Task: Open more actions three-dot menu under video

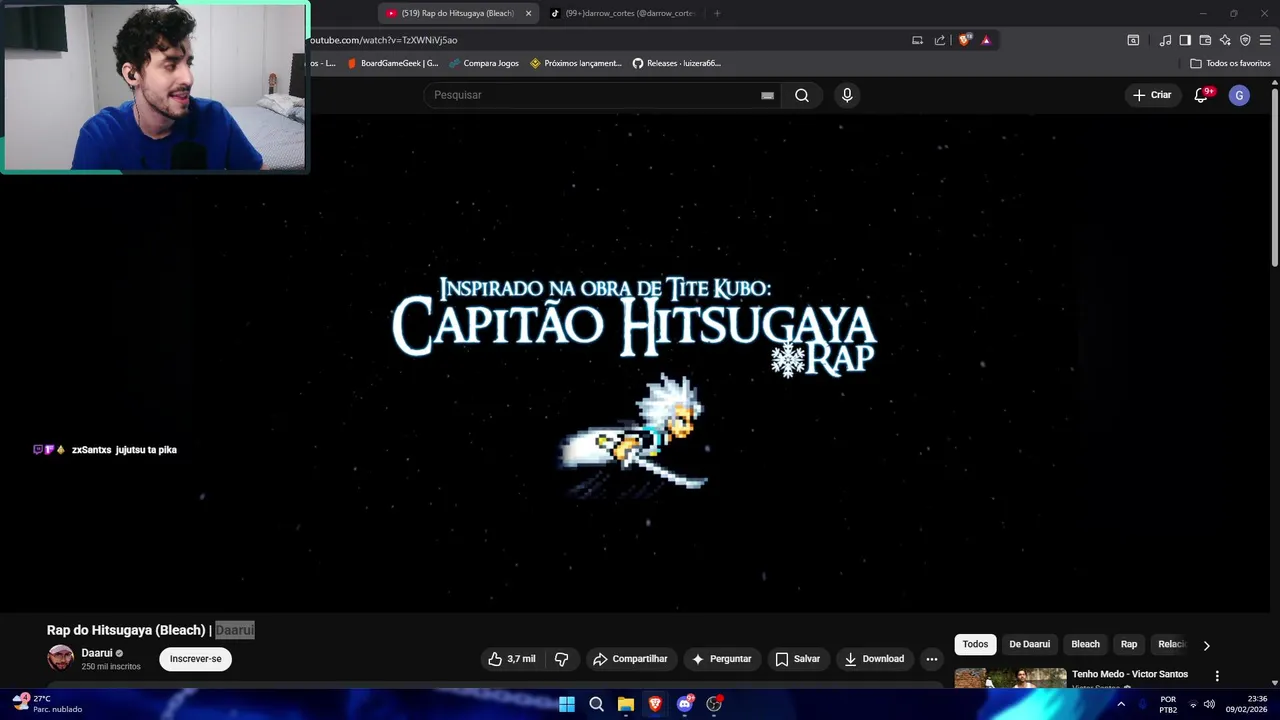Action: pyautogui.click(x=932, y=659)
